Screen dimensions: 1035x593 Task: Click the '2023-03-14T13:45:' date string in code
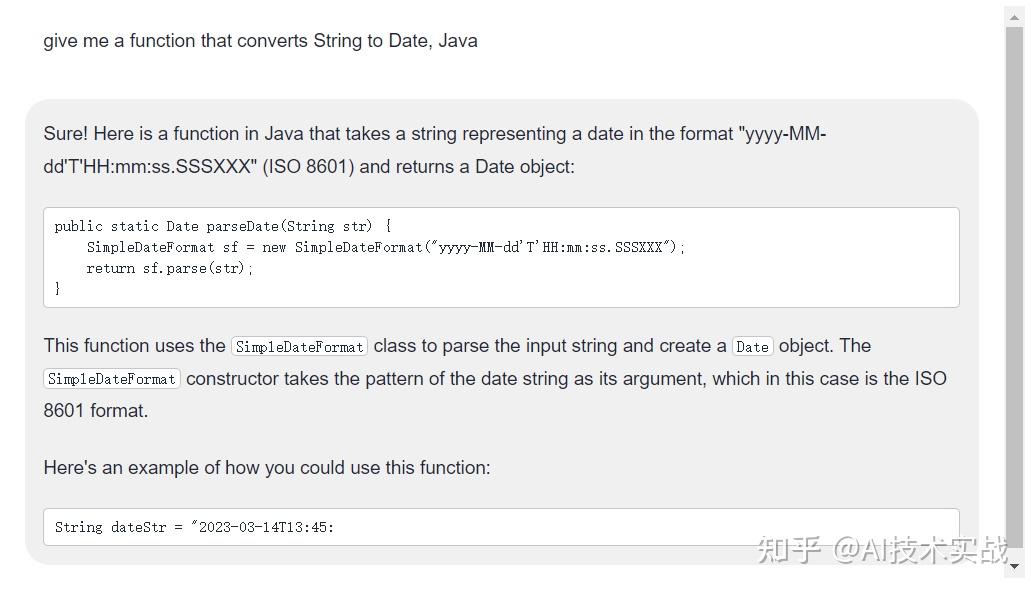[266, 527]
